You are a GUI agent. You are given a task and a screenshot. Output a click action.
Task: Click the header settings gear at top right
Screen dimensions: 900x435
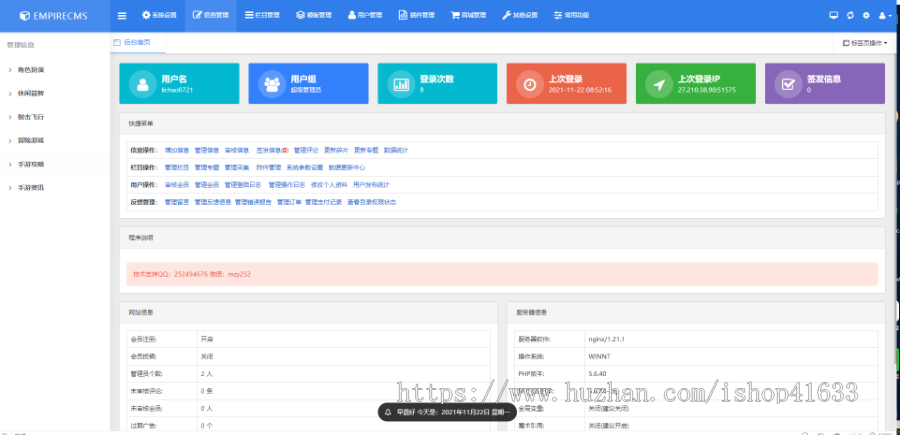pyautogui.click(x=866, y=15)
